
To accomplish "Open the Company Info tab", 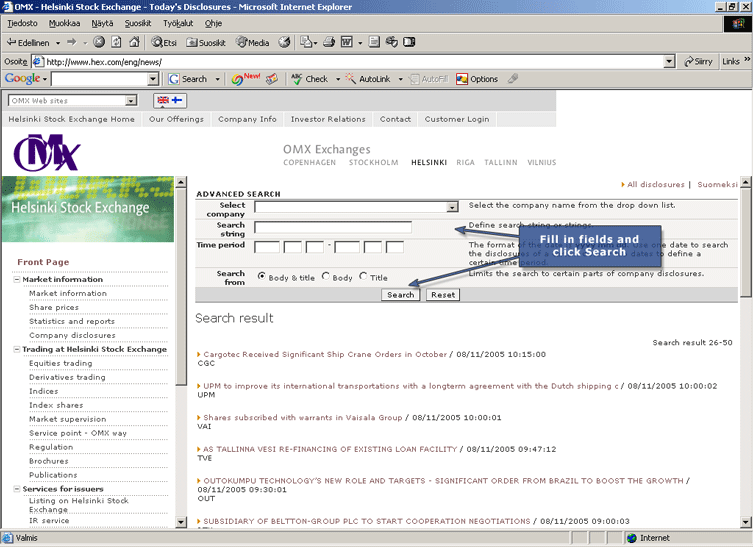I will coord(247,119).
